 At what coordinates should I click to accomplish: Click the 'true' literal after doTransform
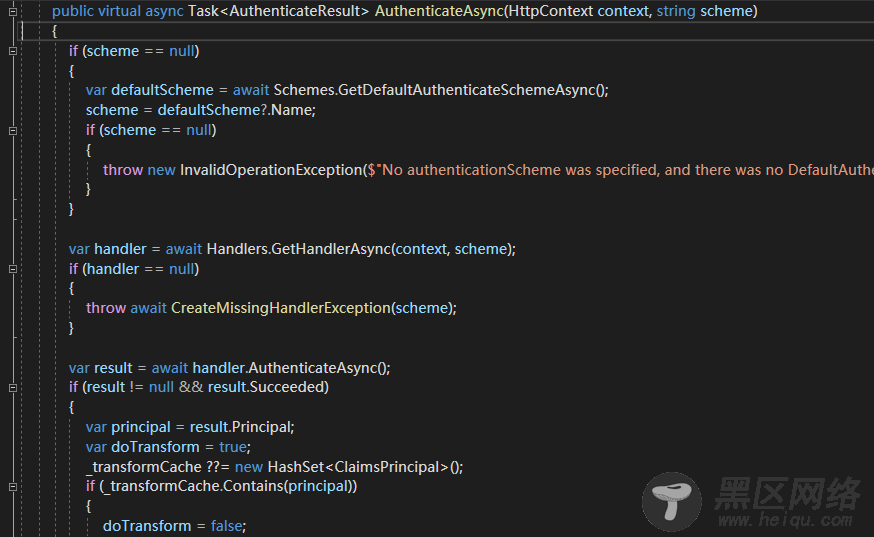233,447
